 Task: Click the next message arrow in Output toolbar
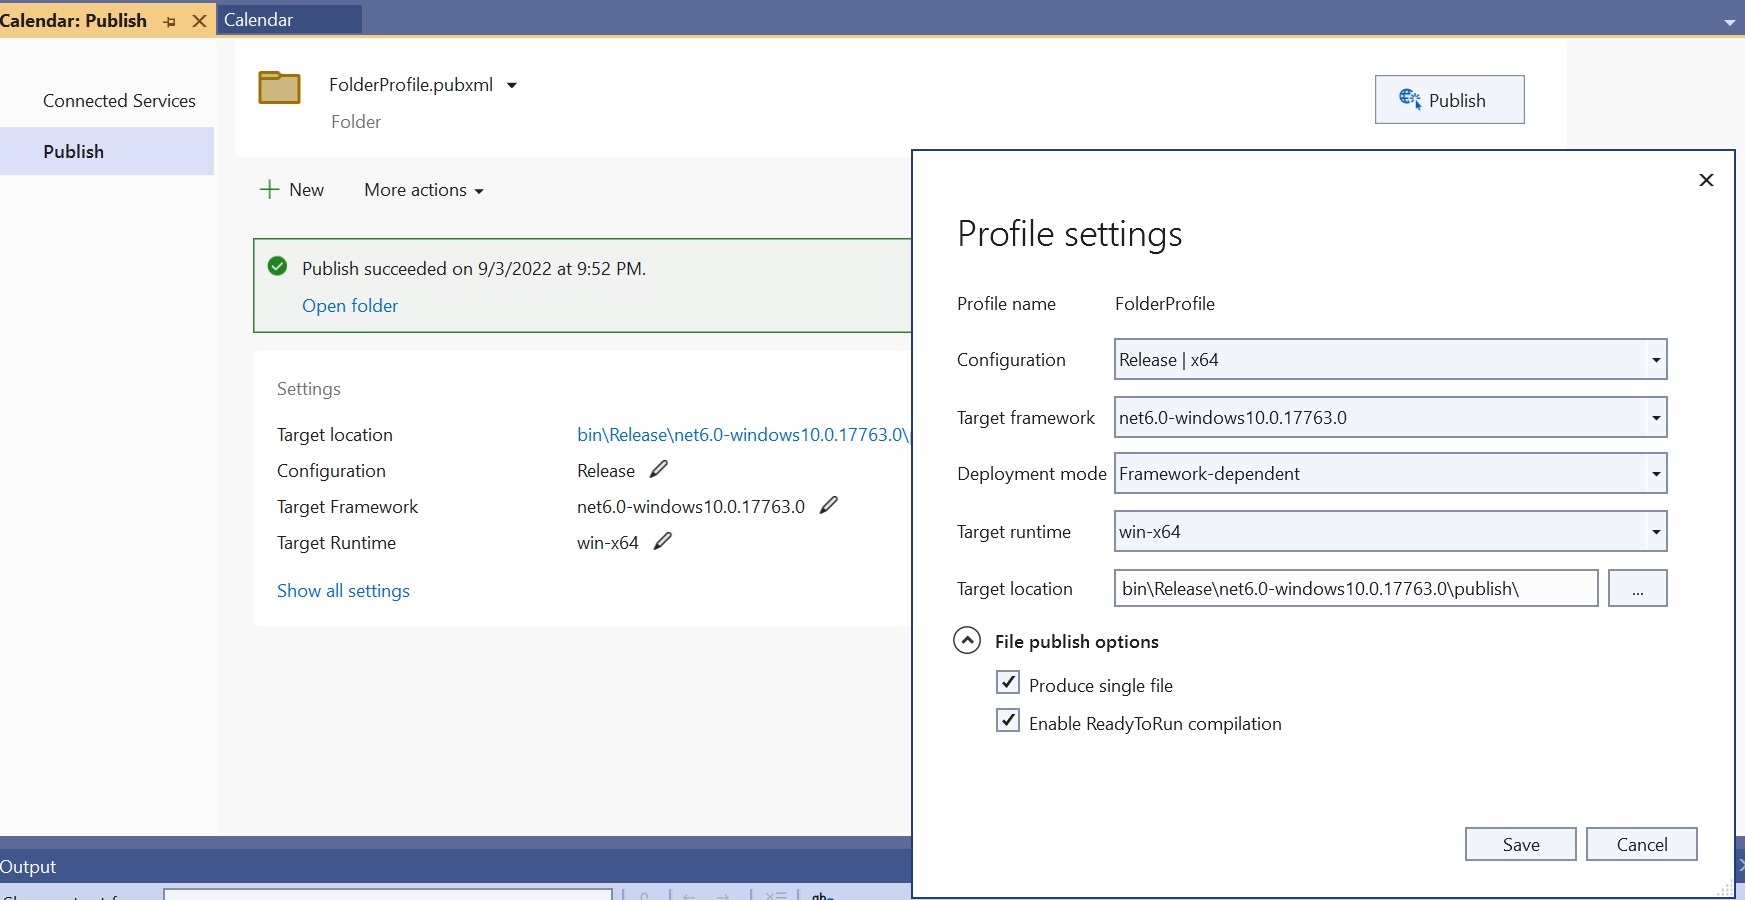point(722,896)
